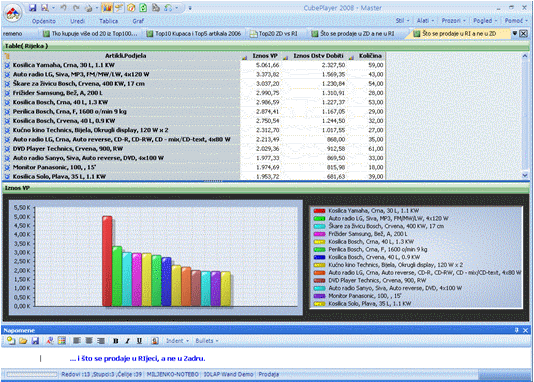
Task: Open the Općenito ribbon tab
Action: click(x=44, y=21)
